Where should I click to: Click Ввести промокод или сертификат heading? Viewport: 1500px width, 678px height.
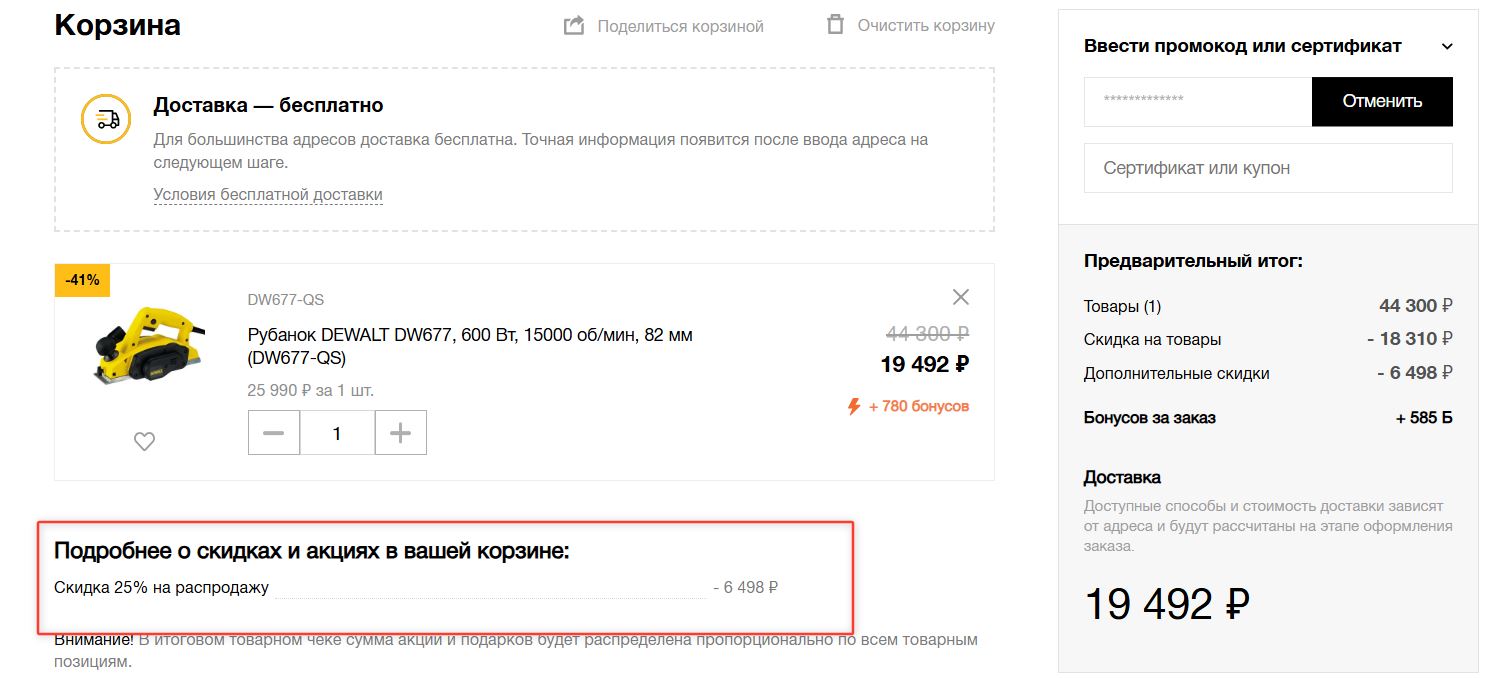1242,46
